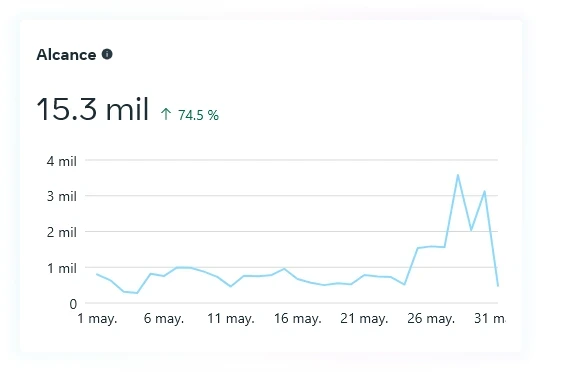Click the 4 mil axis label
This screenshot has height=392, width=562.
[x=62, y=161]
